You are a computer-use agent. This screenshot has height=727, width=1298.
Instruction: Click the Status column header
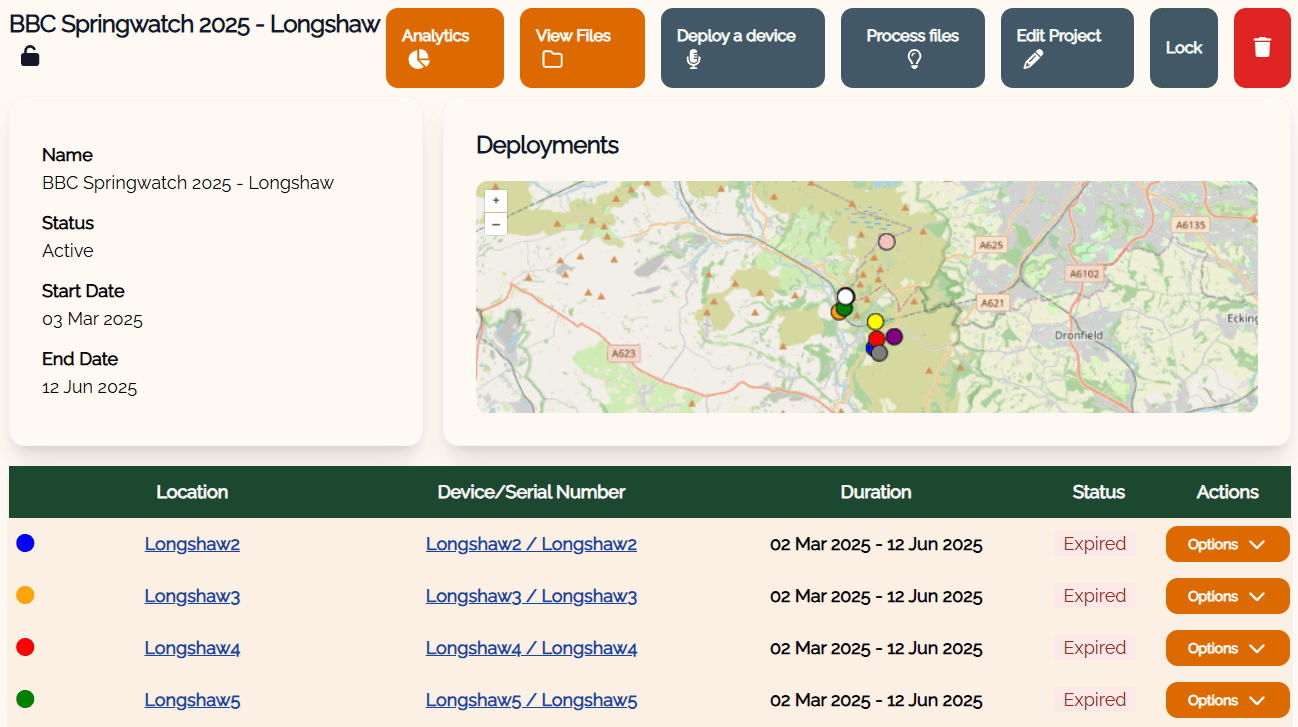(1099, 492)
